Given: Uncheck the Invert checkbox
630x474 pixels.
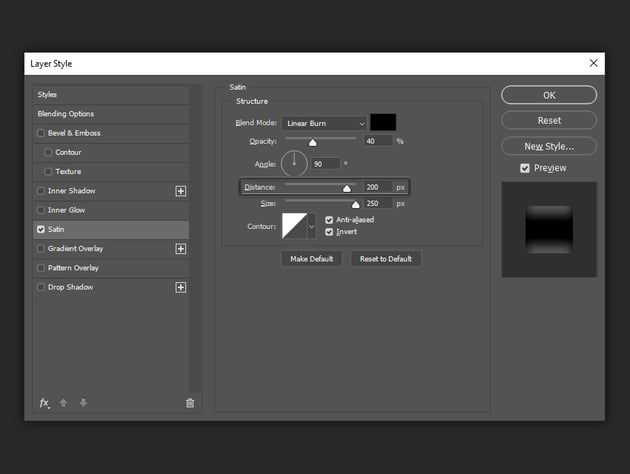Looking at the screenshot, I should pos(330,232).
